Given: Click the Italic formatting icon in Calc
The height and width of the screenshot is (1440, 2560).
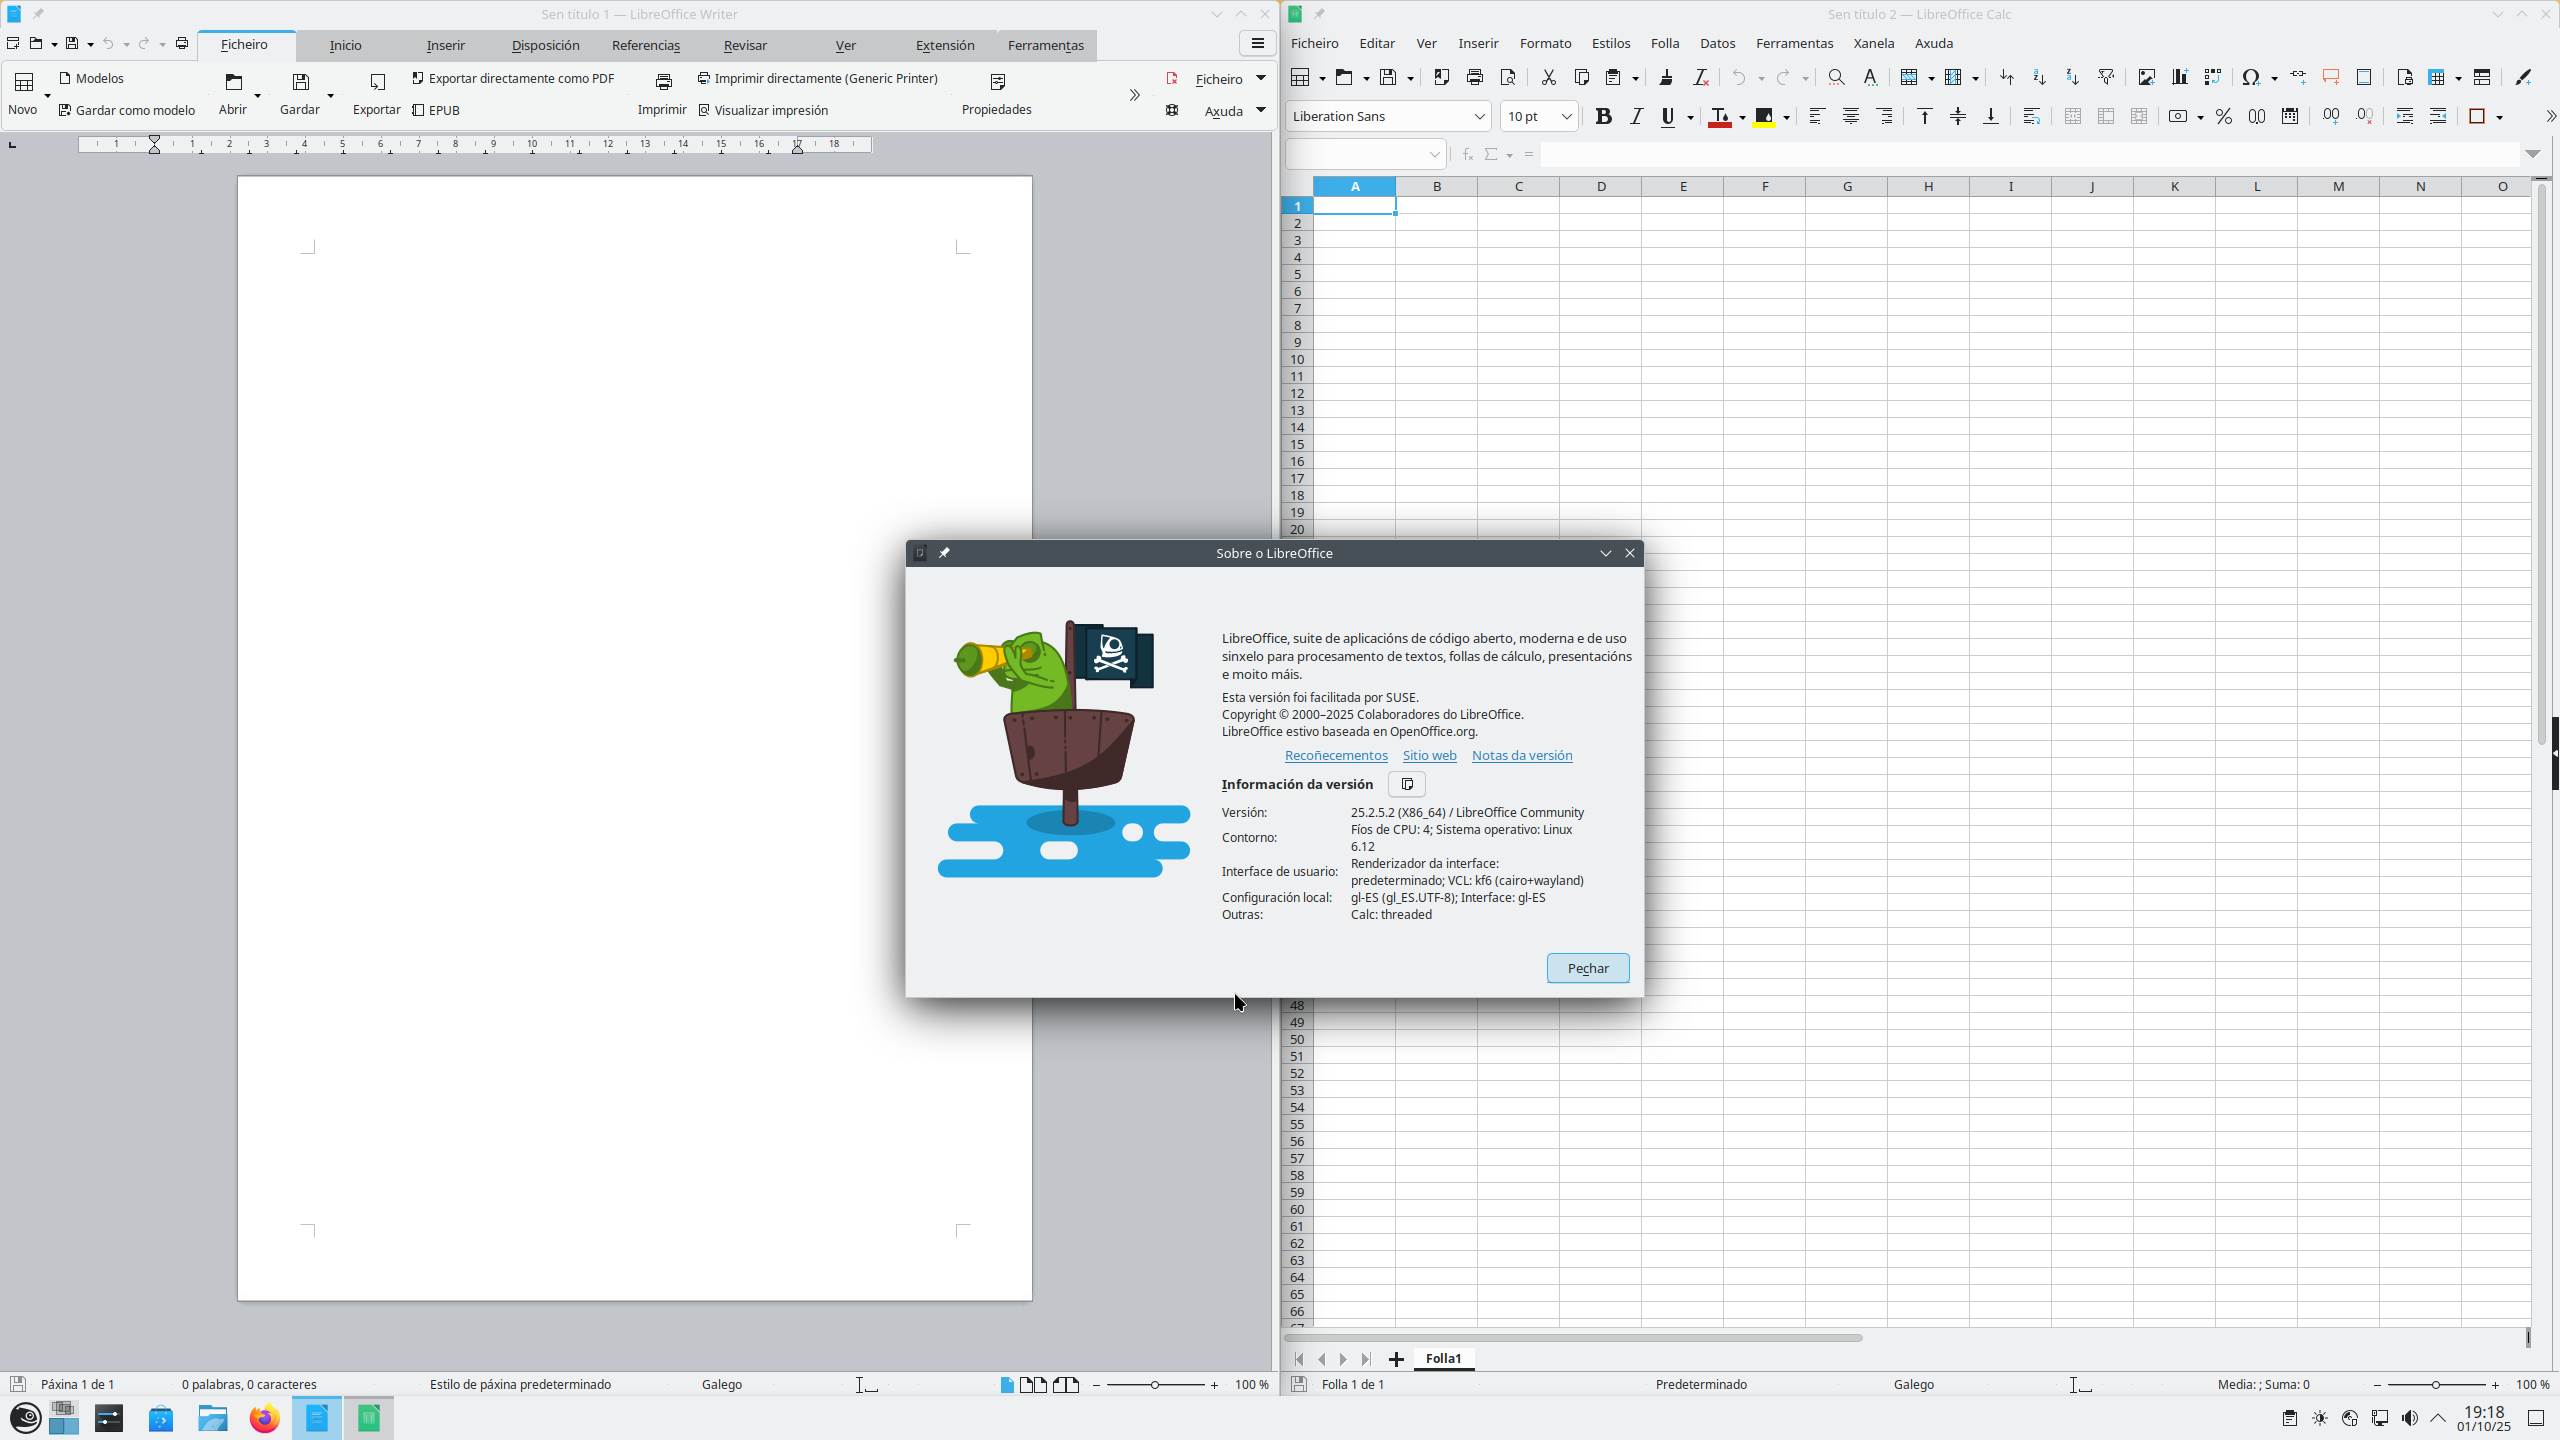Looking at the screenshot, I should [1636, 117].
